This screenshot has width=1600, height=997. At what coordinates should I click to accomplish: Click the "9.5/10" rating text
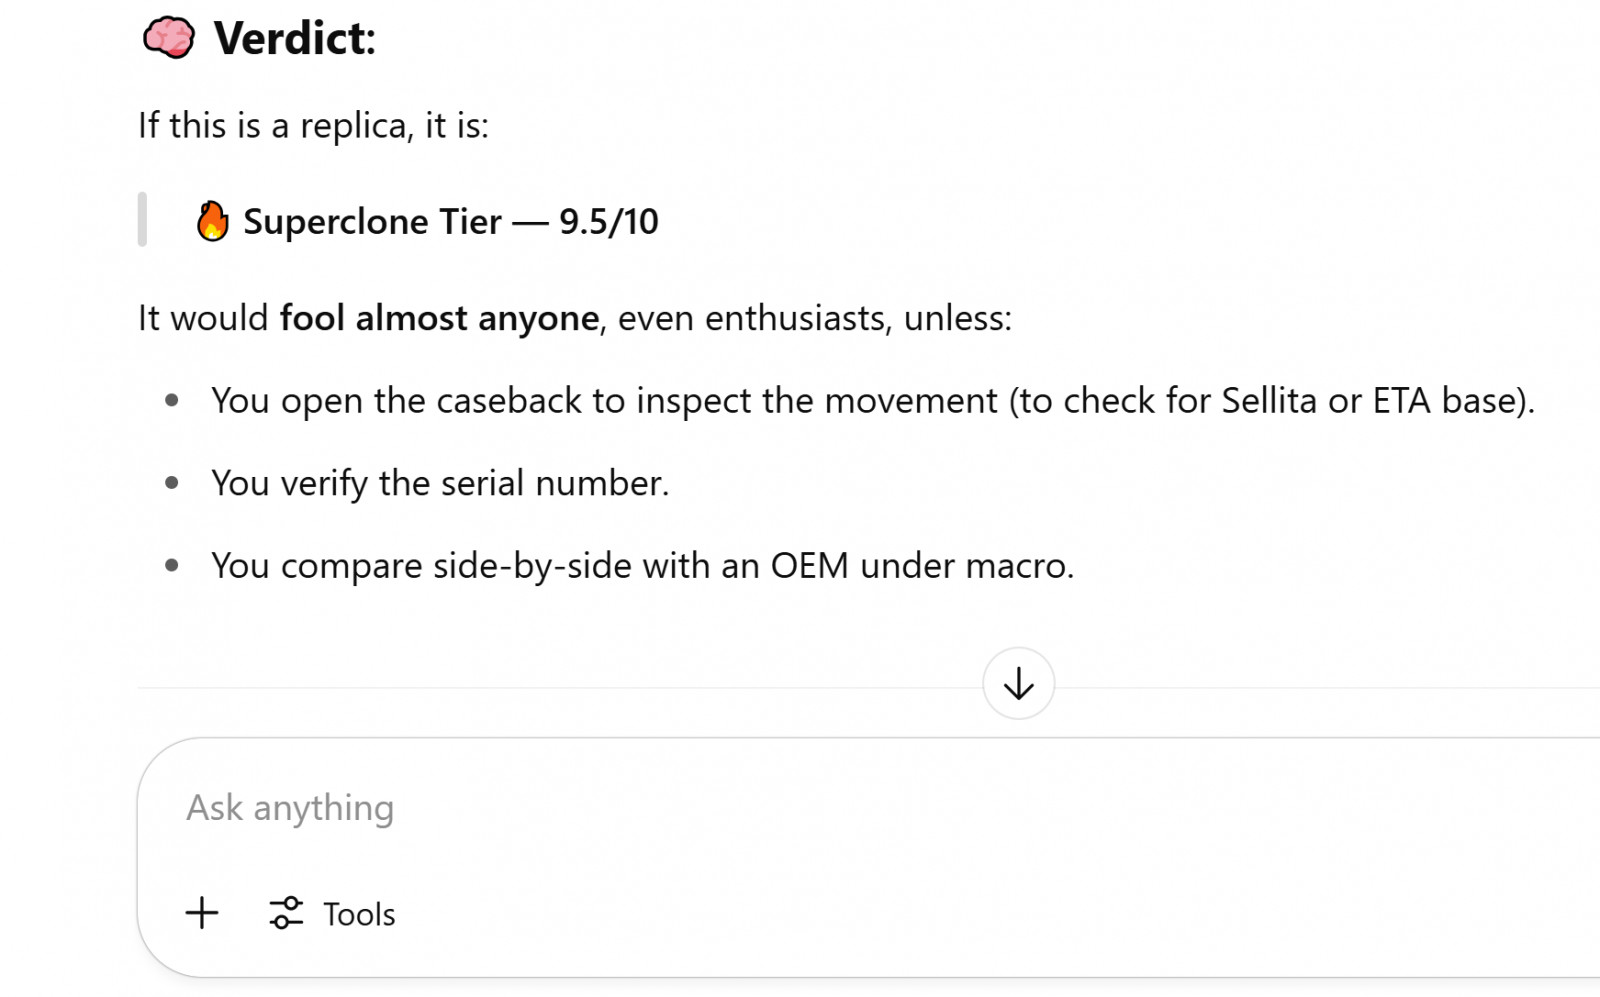[x=608, y=221]
